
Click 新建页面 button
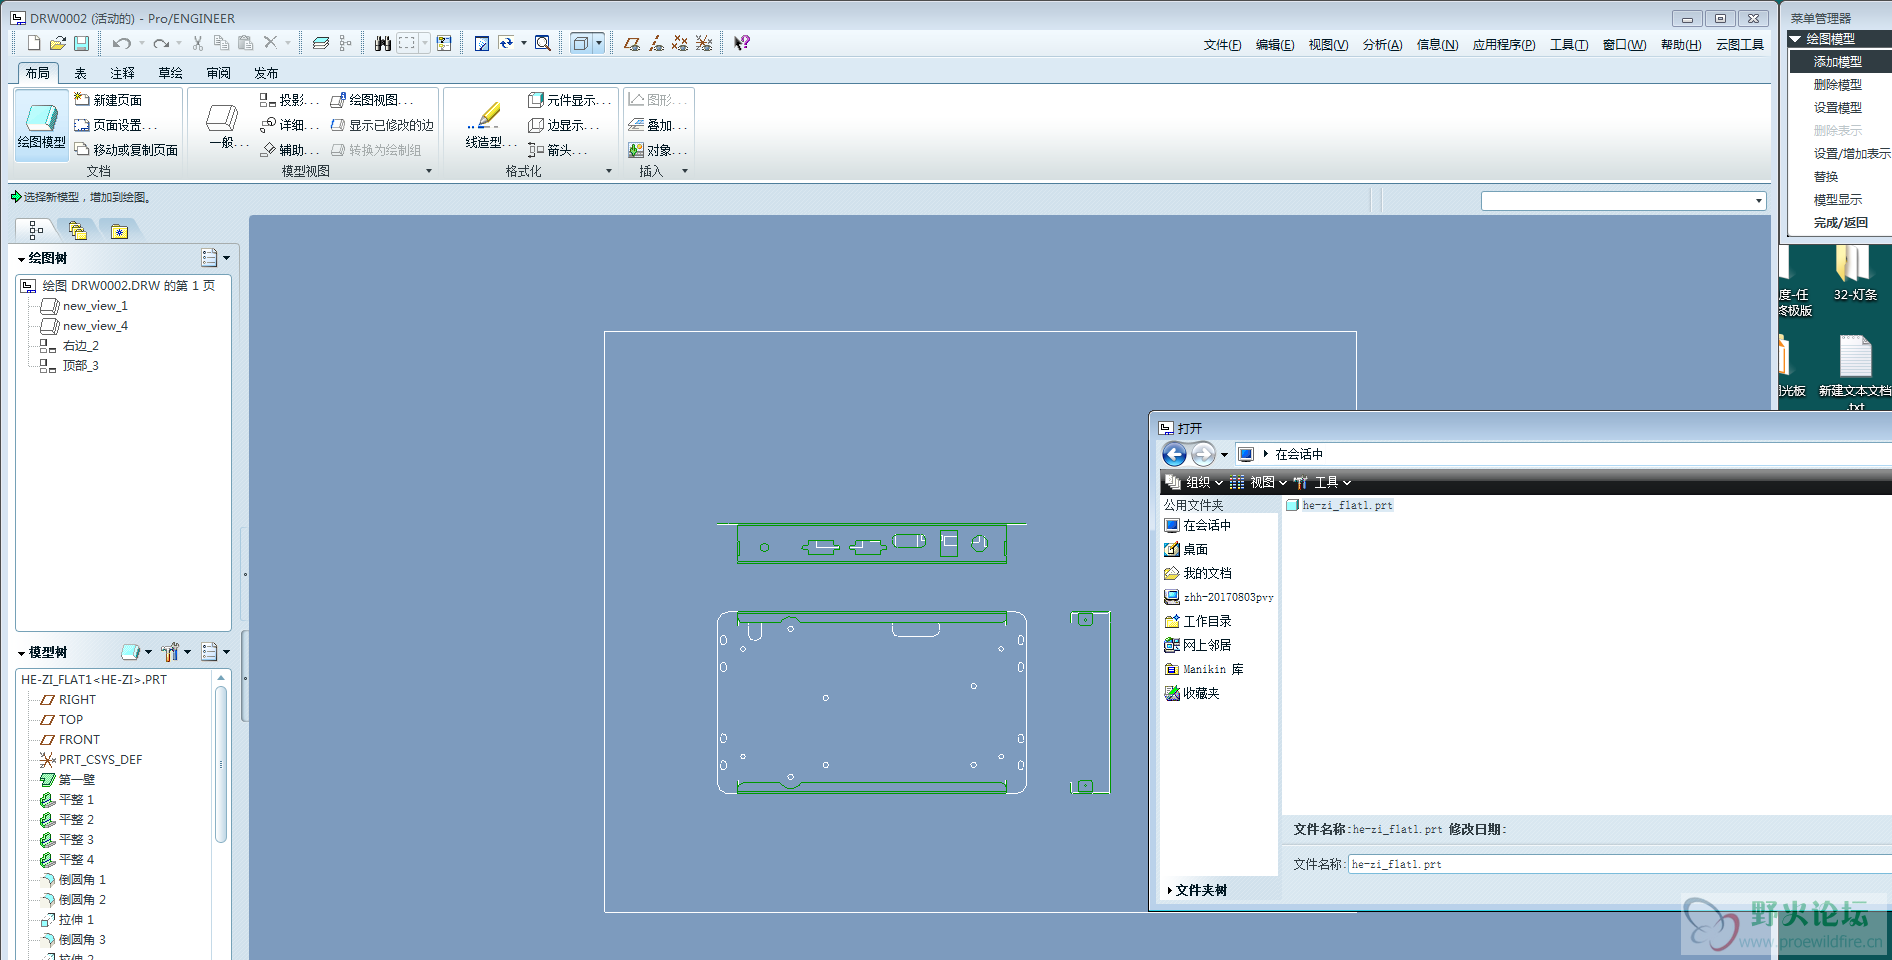click(109, 100)
